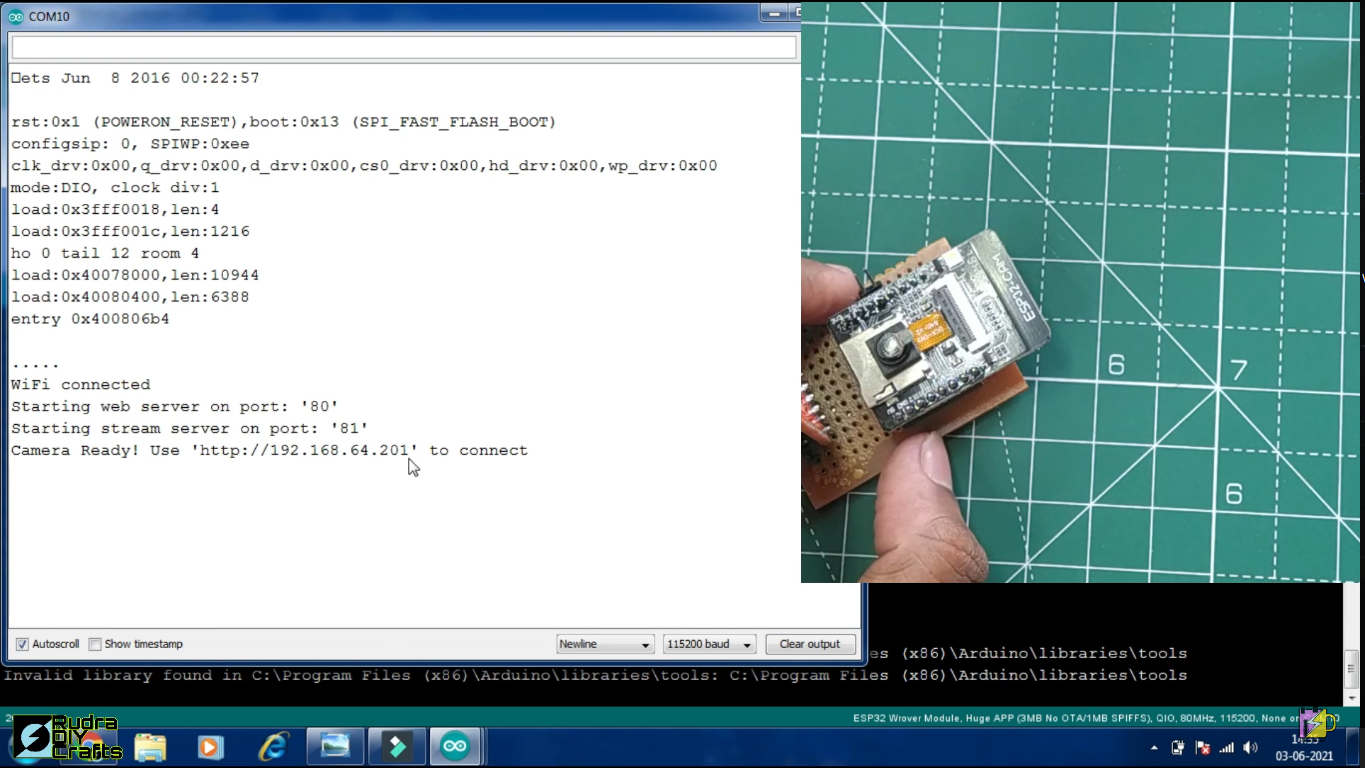Show hidden system tray icons
The height and width of the screenshot is (768, 1365).
pyautogui.click(x=1154, y=748)
